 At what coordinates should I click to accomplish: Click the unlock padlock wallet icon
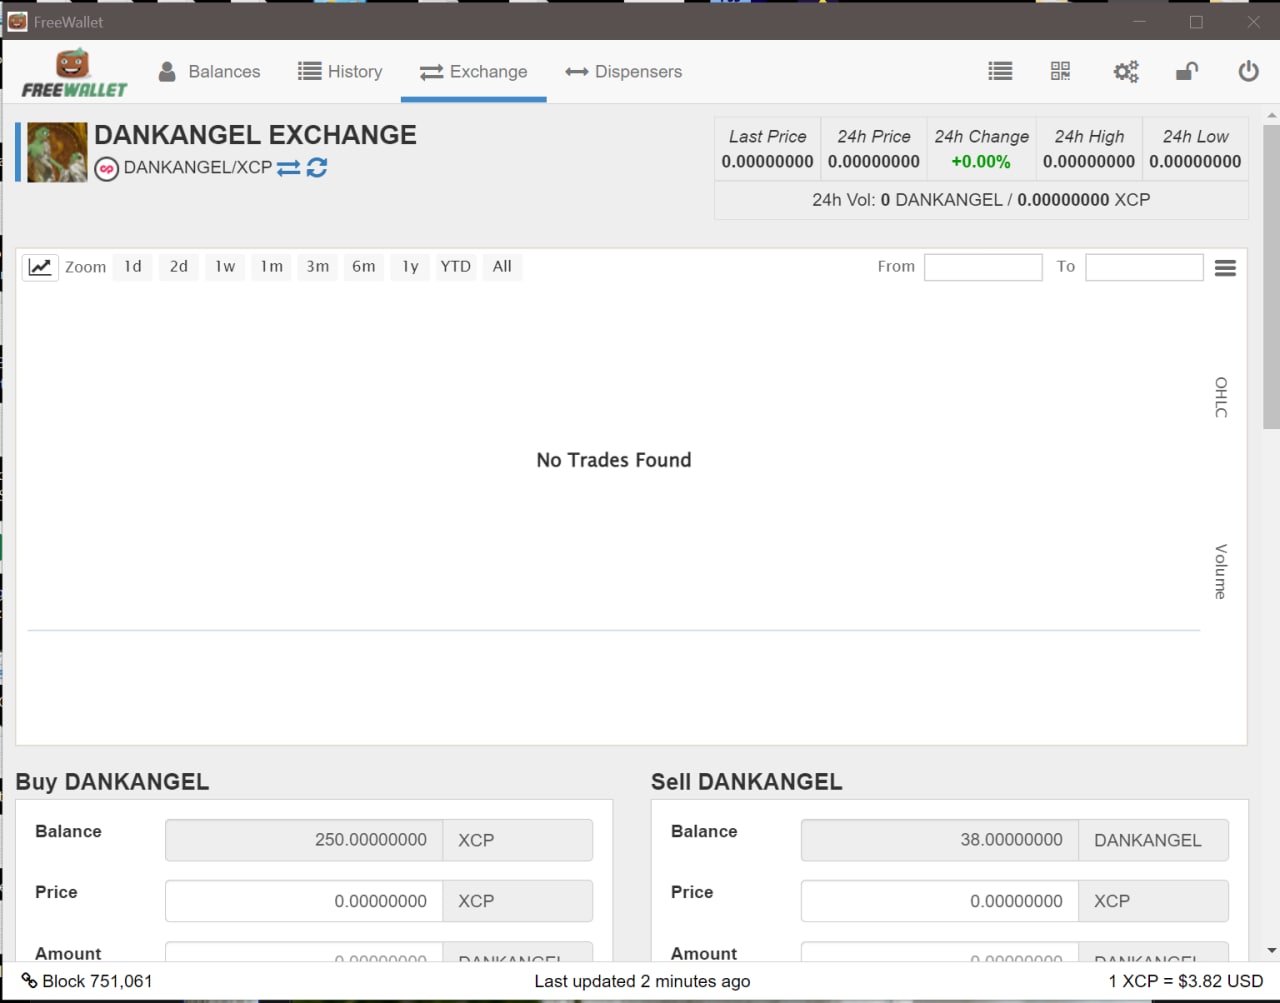pyautogui.click(x=1187, y=71)
